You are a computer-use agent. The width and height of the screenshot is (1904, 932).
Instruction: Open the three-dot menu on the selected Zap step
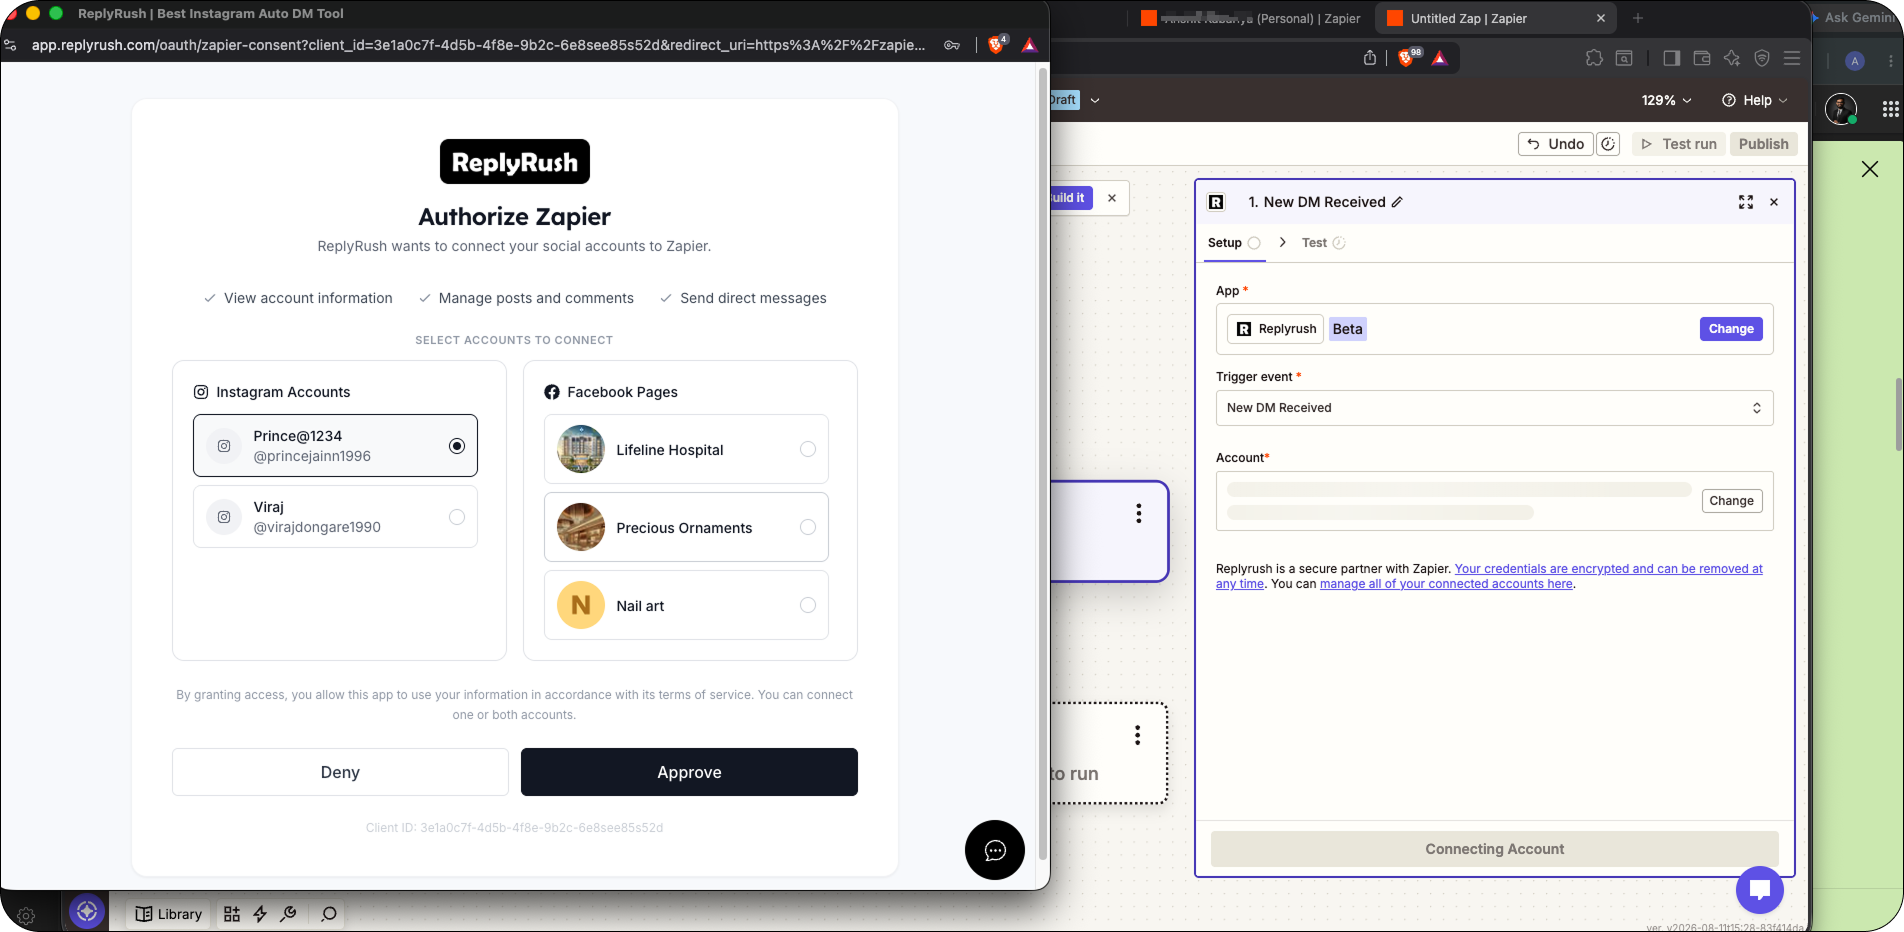point(1138,513)
